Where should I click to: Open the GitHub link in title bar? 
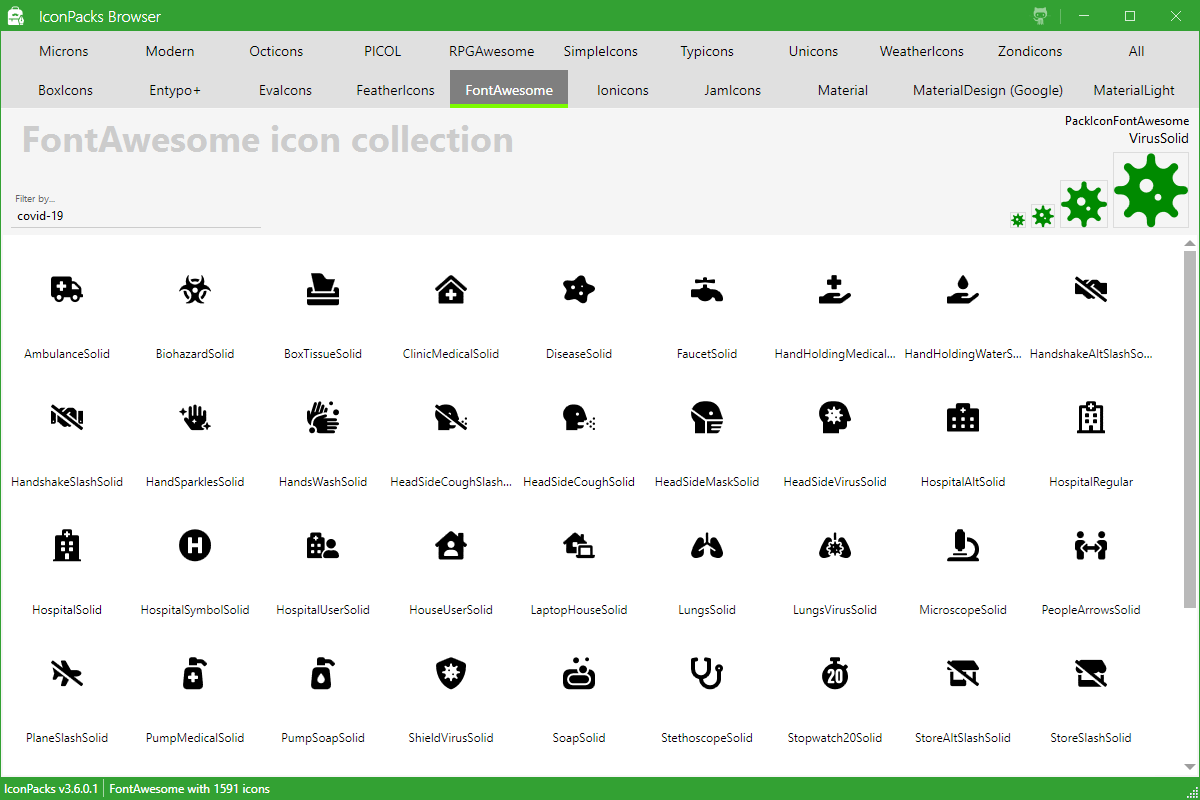pyautogui.click(x=1040, y=16)
